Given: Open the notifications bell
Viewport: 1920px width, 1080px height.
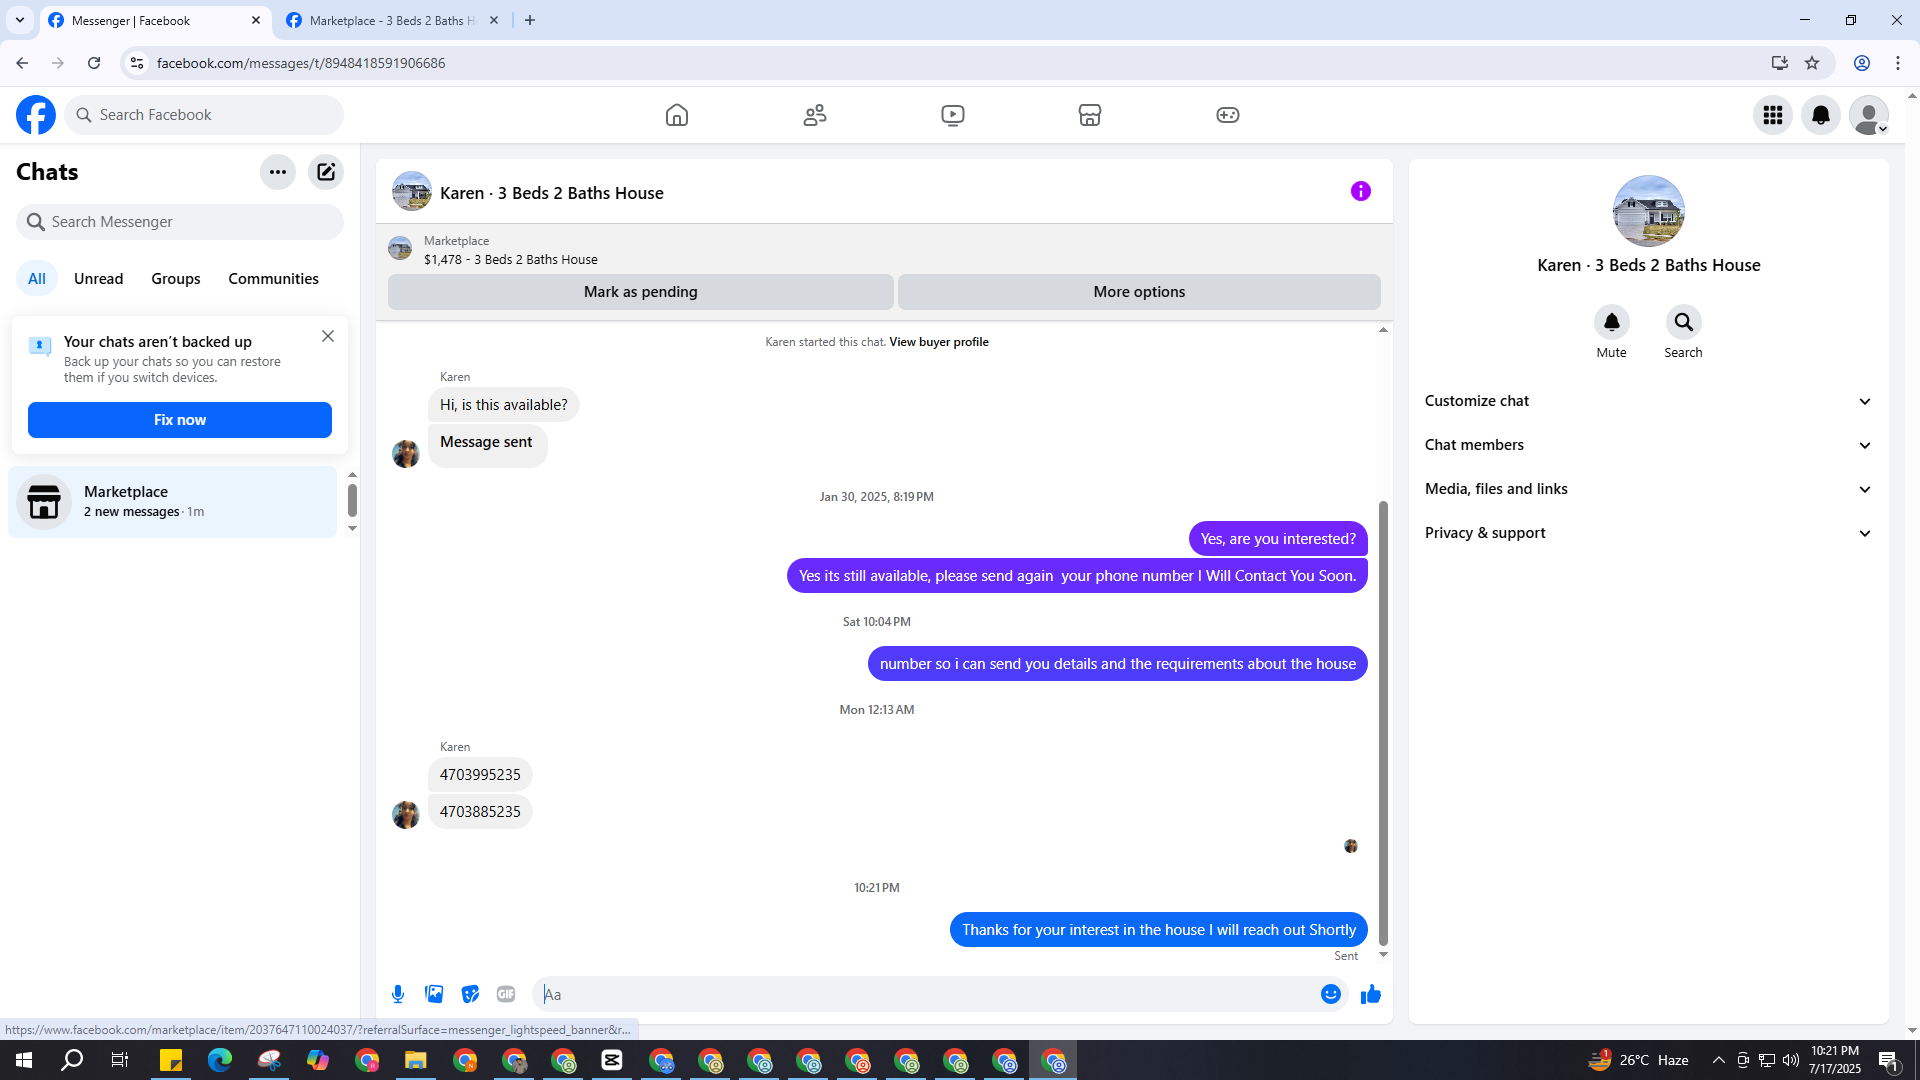Looking at the screenshot, I should (1821, 115).
